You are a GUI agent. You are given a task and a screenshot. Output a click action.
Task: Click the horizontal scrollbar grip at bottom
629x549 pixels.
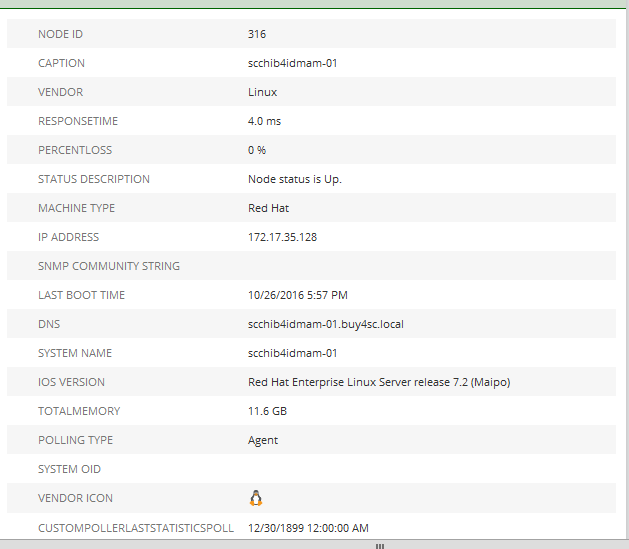tap(379, 546)
